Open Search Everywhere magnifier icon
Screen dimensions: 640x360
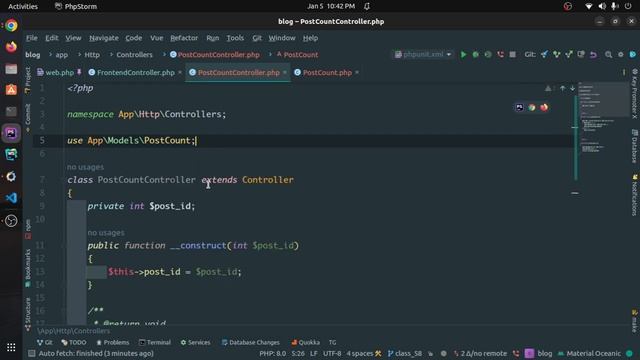(609, 54)
